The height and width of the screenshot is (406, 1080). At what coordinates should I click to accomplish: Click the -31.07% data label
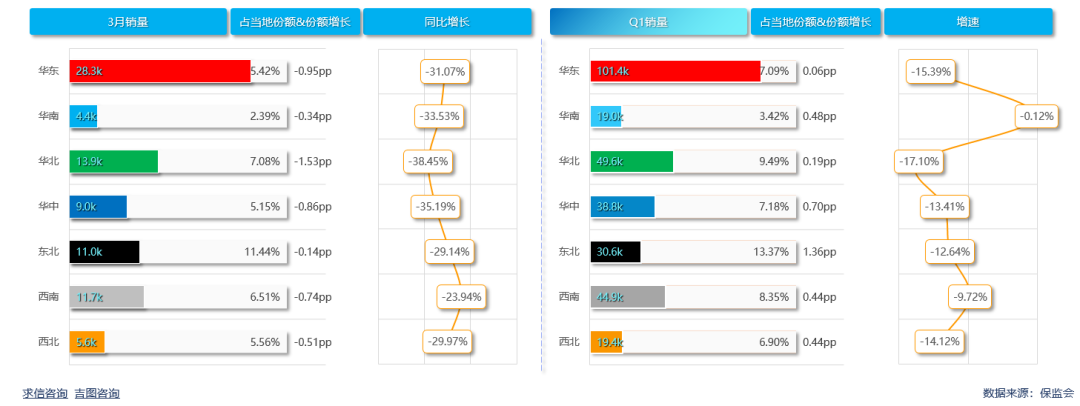[446, 72]
